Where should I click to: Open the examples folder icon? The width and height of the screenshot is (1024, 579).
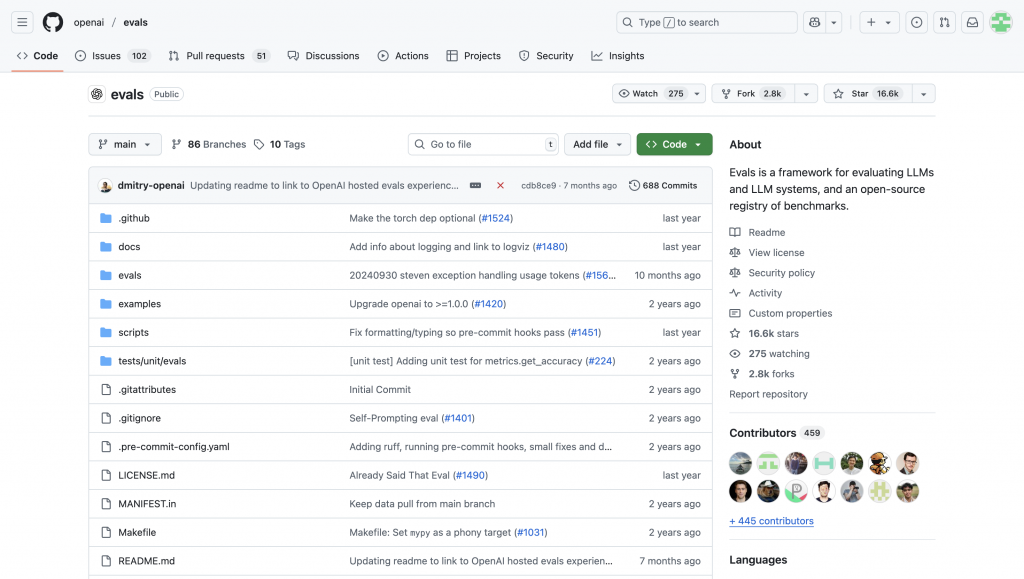[x=106, y=304]
